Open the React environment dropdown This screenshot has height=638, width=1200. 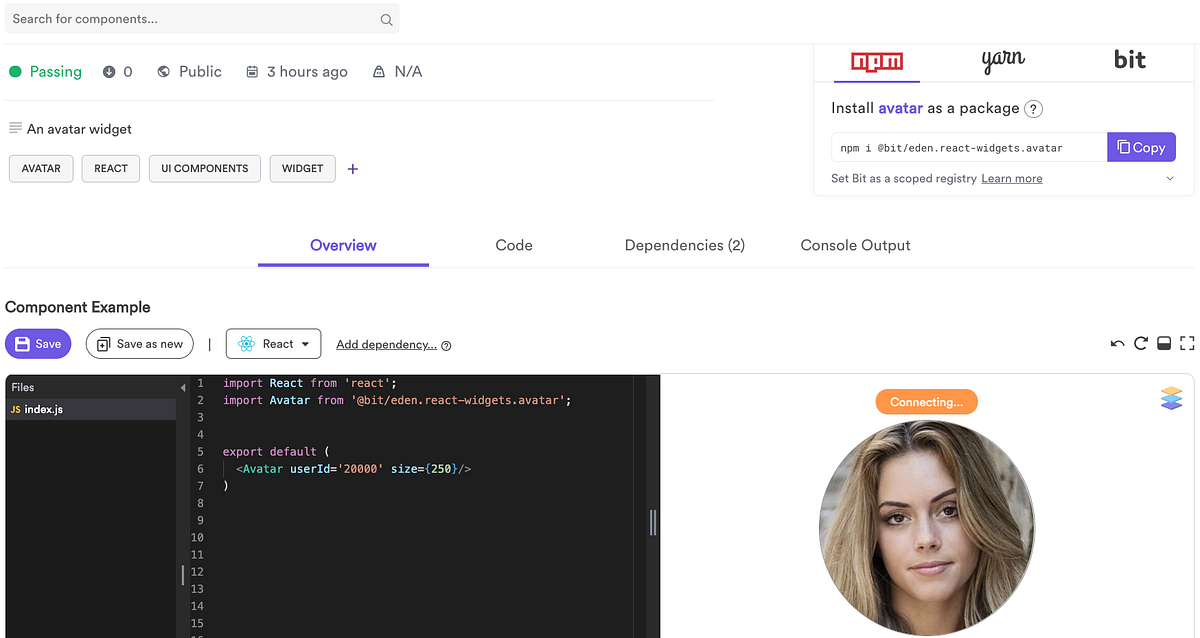click(x=273, y=343)
